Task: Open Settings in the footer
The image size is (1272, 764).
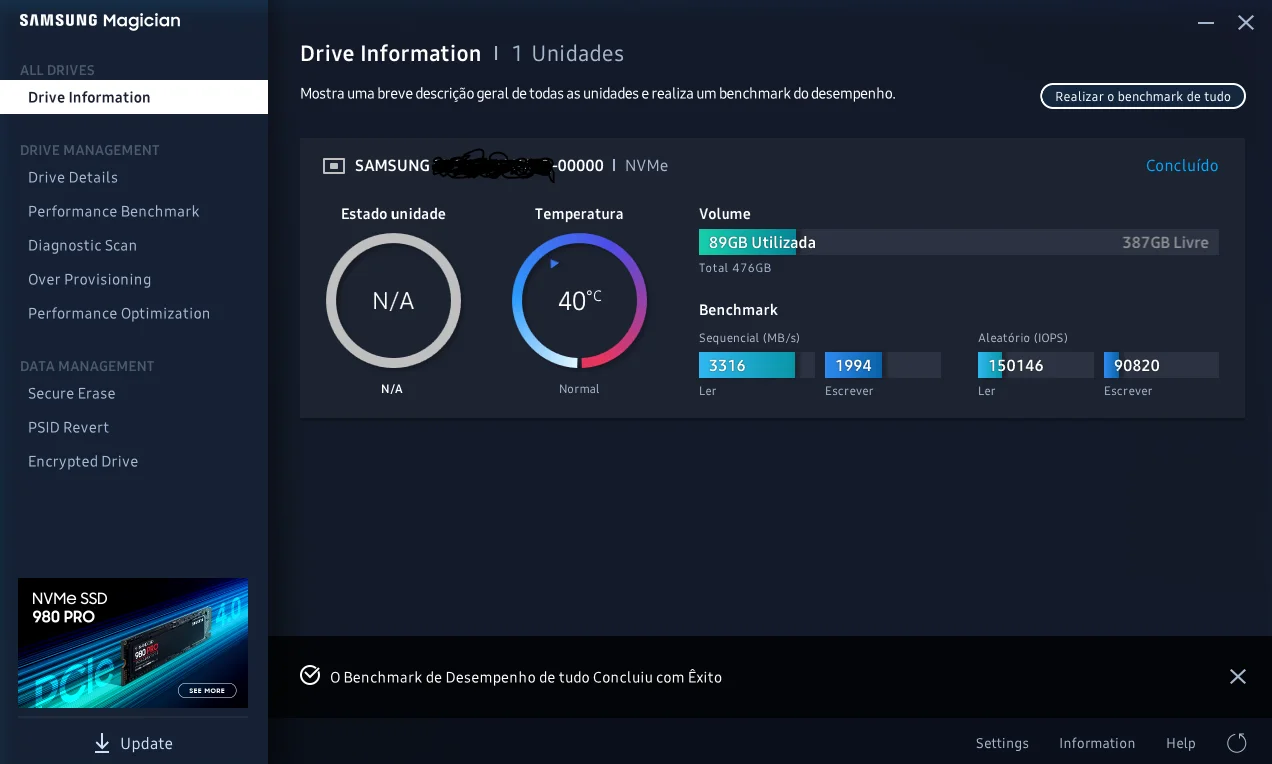Action: [1002, 743]
